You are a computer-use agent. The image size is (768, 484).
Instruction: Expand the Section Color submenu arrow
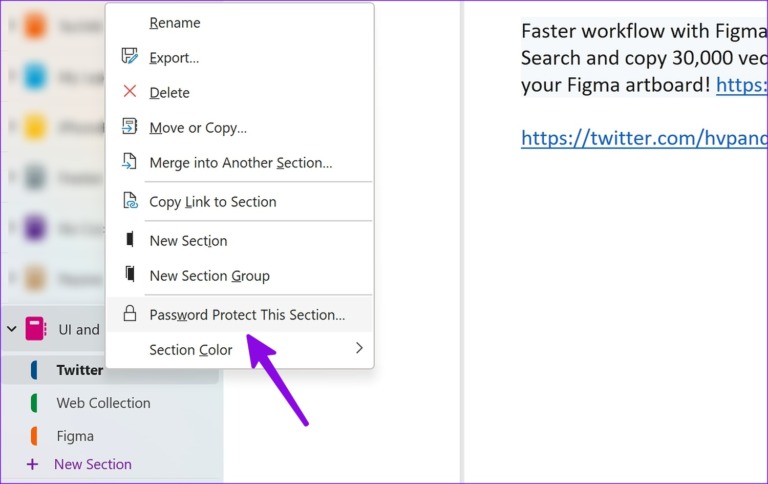(359, 349)
